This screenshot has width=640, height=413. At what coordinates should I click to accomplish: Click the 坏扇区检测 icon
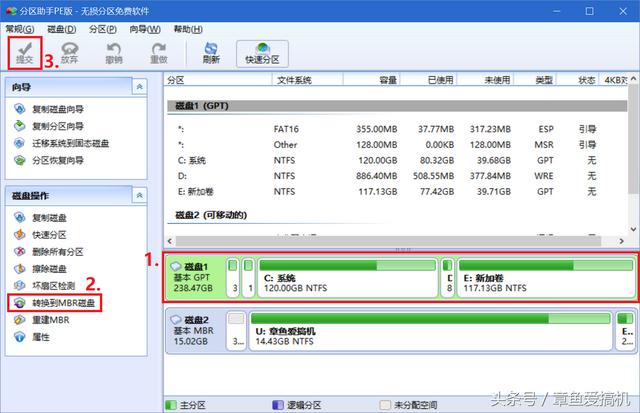coord(20,286)
